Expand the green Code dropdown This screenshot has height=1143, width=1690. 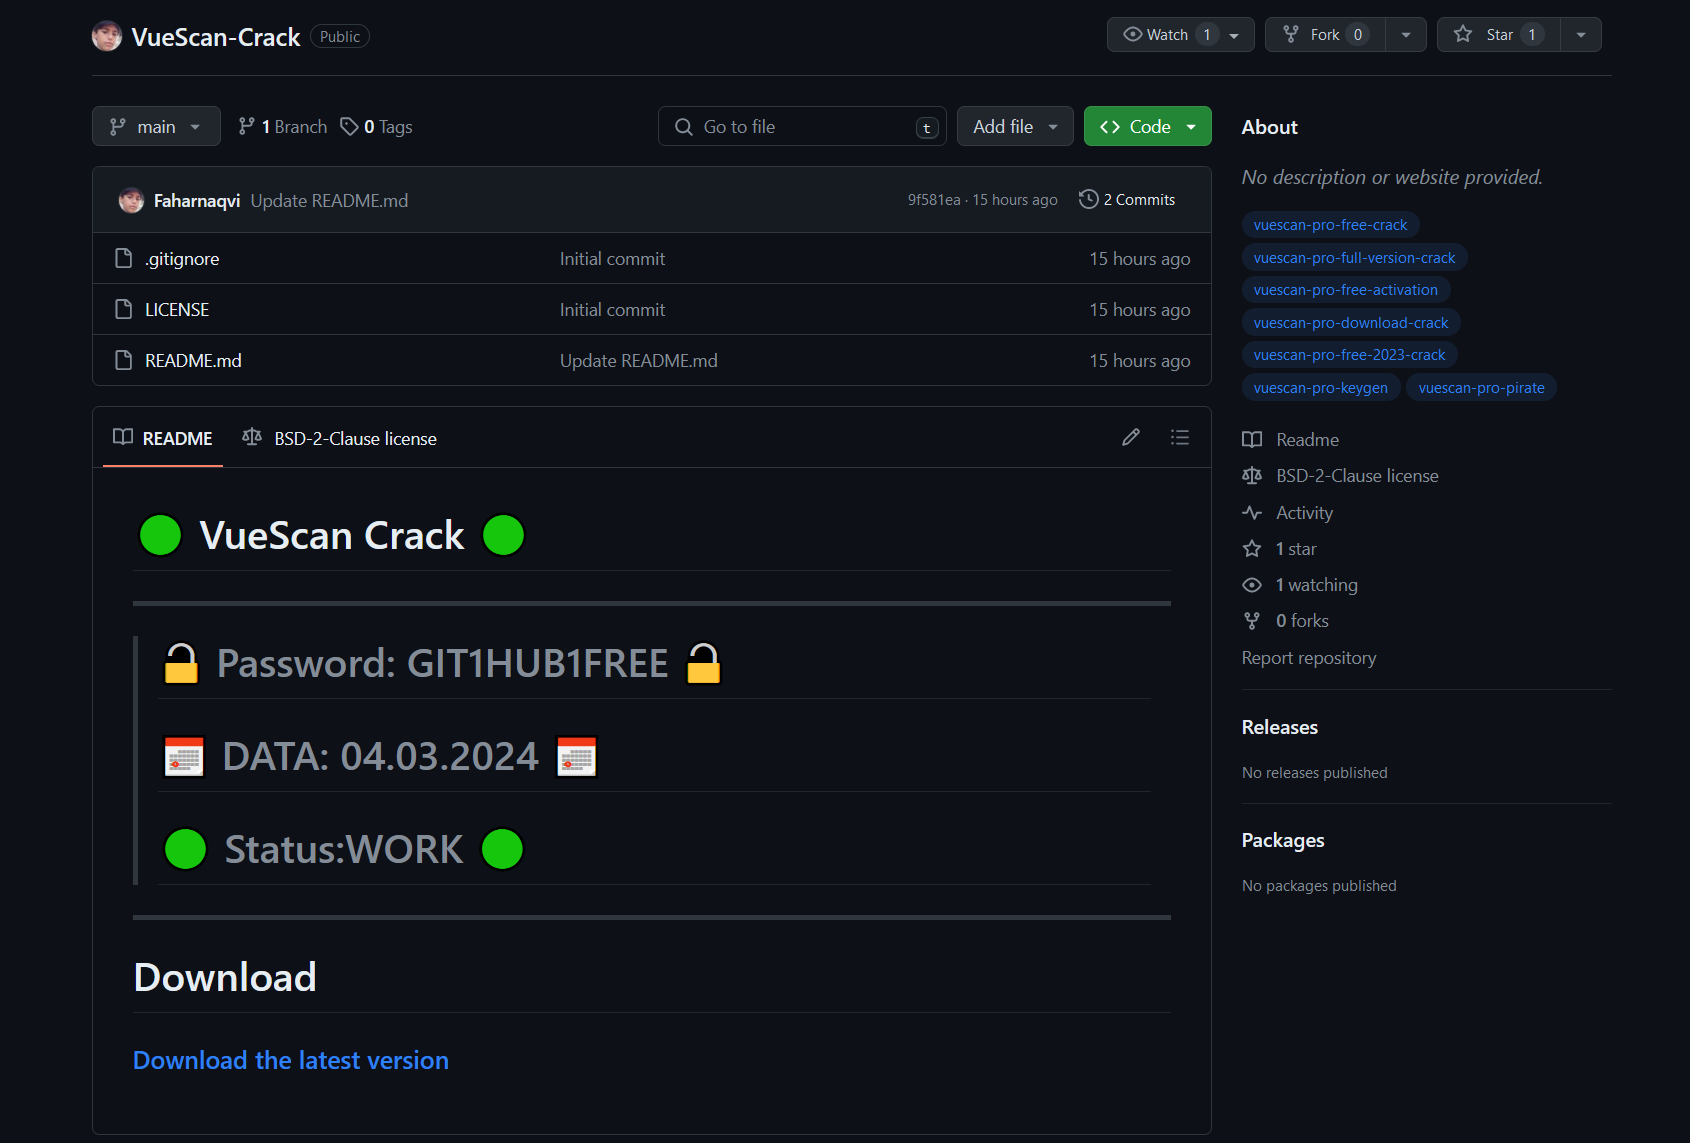pos(1147,127)
